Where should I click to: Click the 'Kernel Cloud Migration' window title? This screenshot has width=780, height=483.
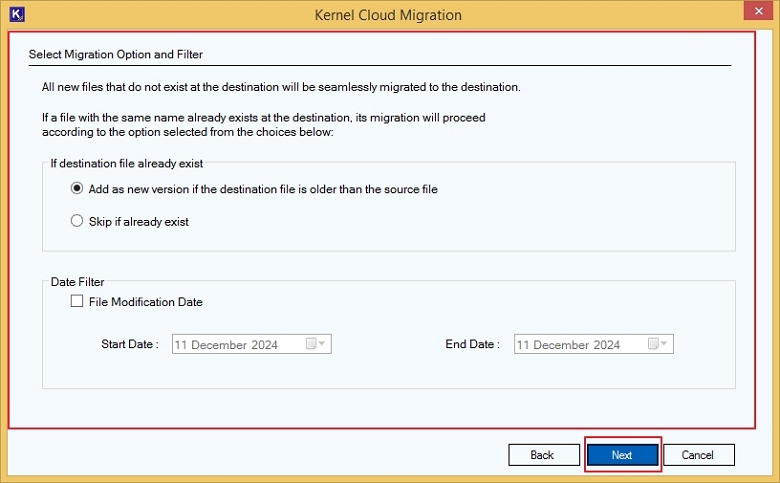click(388, 15)
